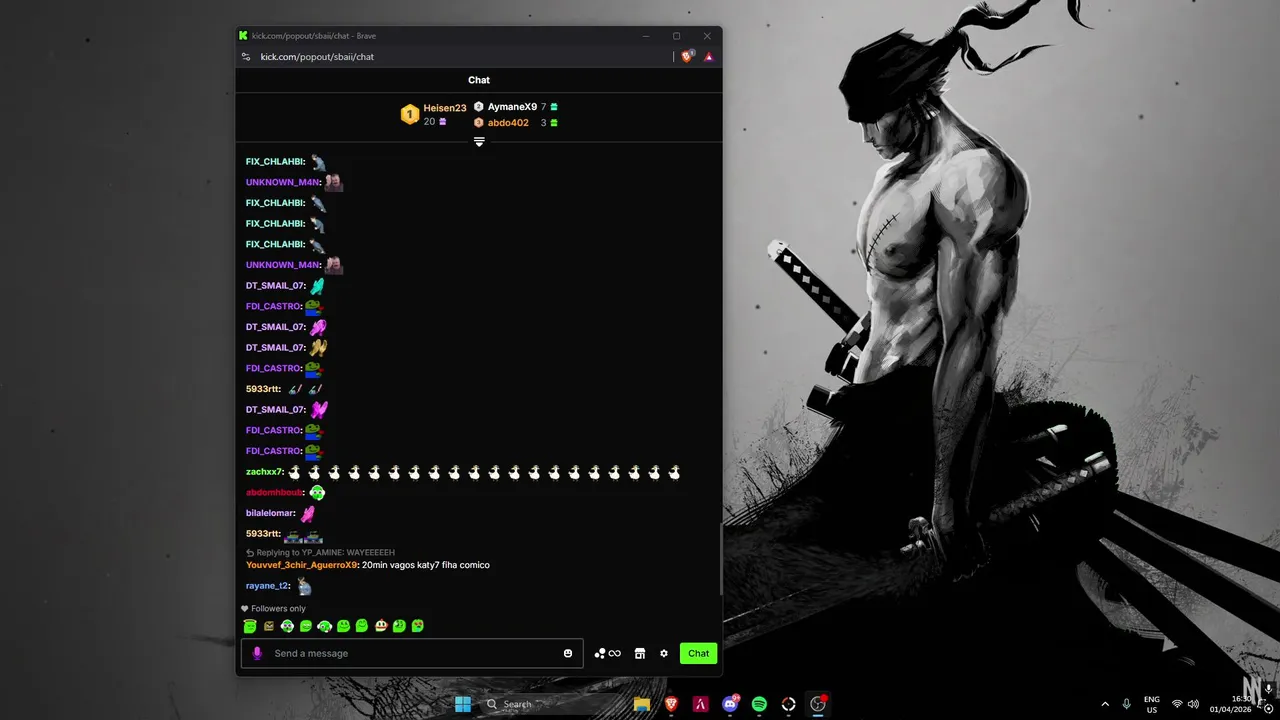Image resolution: width=1280 pixels, height=720 pixels.
Task: Open the channel points infinity icon
Action: tap(608, 653)
